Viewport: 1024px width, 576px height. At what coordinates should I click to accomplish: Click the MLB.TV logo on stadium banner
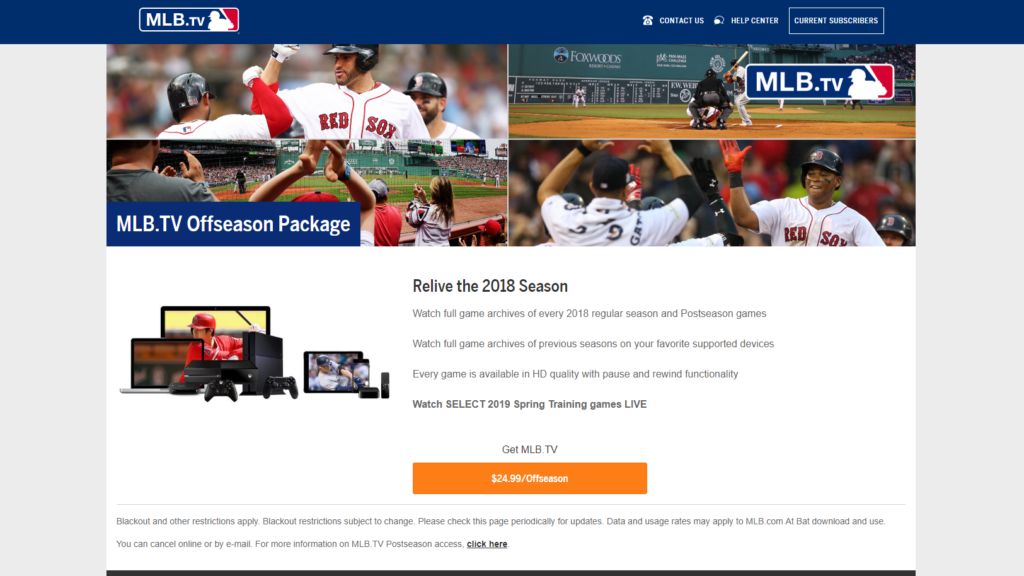tap(820, 82)
